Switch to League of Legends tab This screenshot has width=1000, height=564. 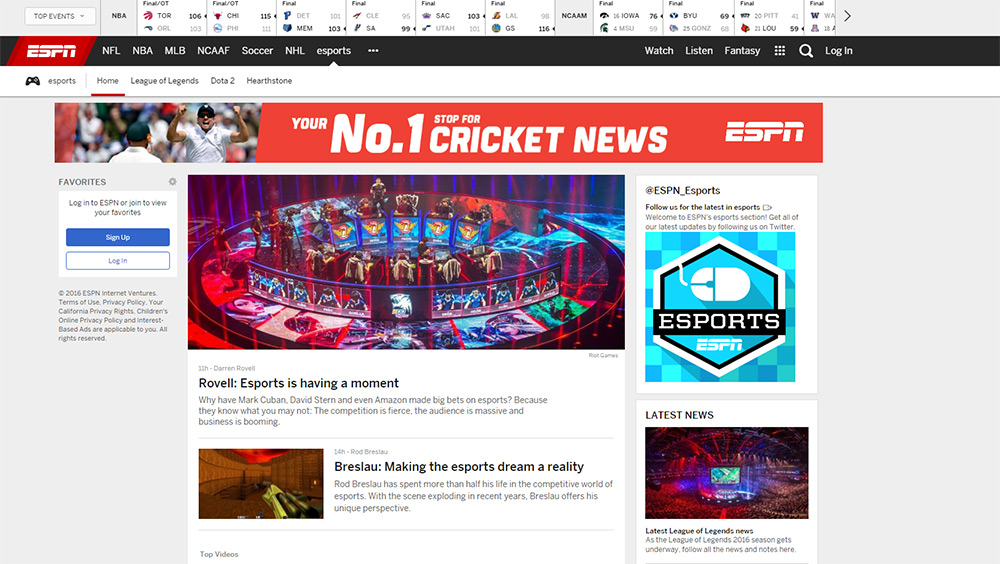[x=165, y=81]
